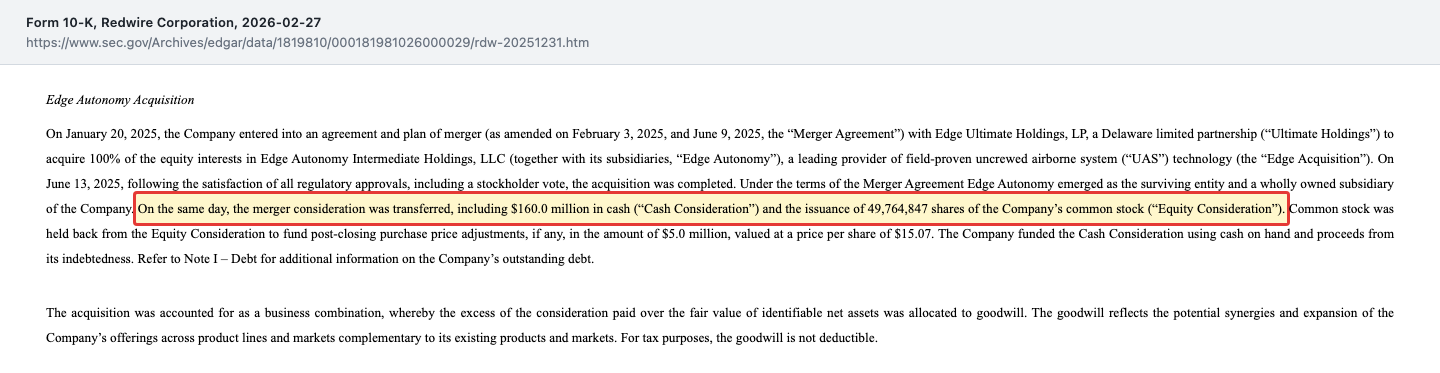The image size is (1440, 373).
Task: Click the "Cash Consideration" term inside highlight
Action: [x=697, y=209]
